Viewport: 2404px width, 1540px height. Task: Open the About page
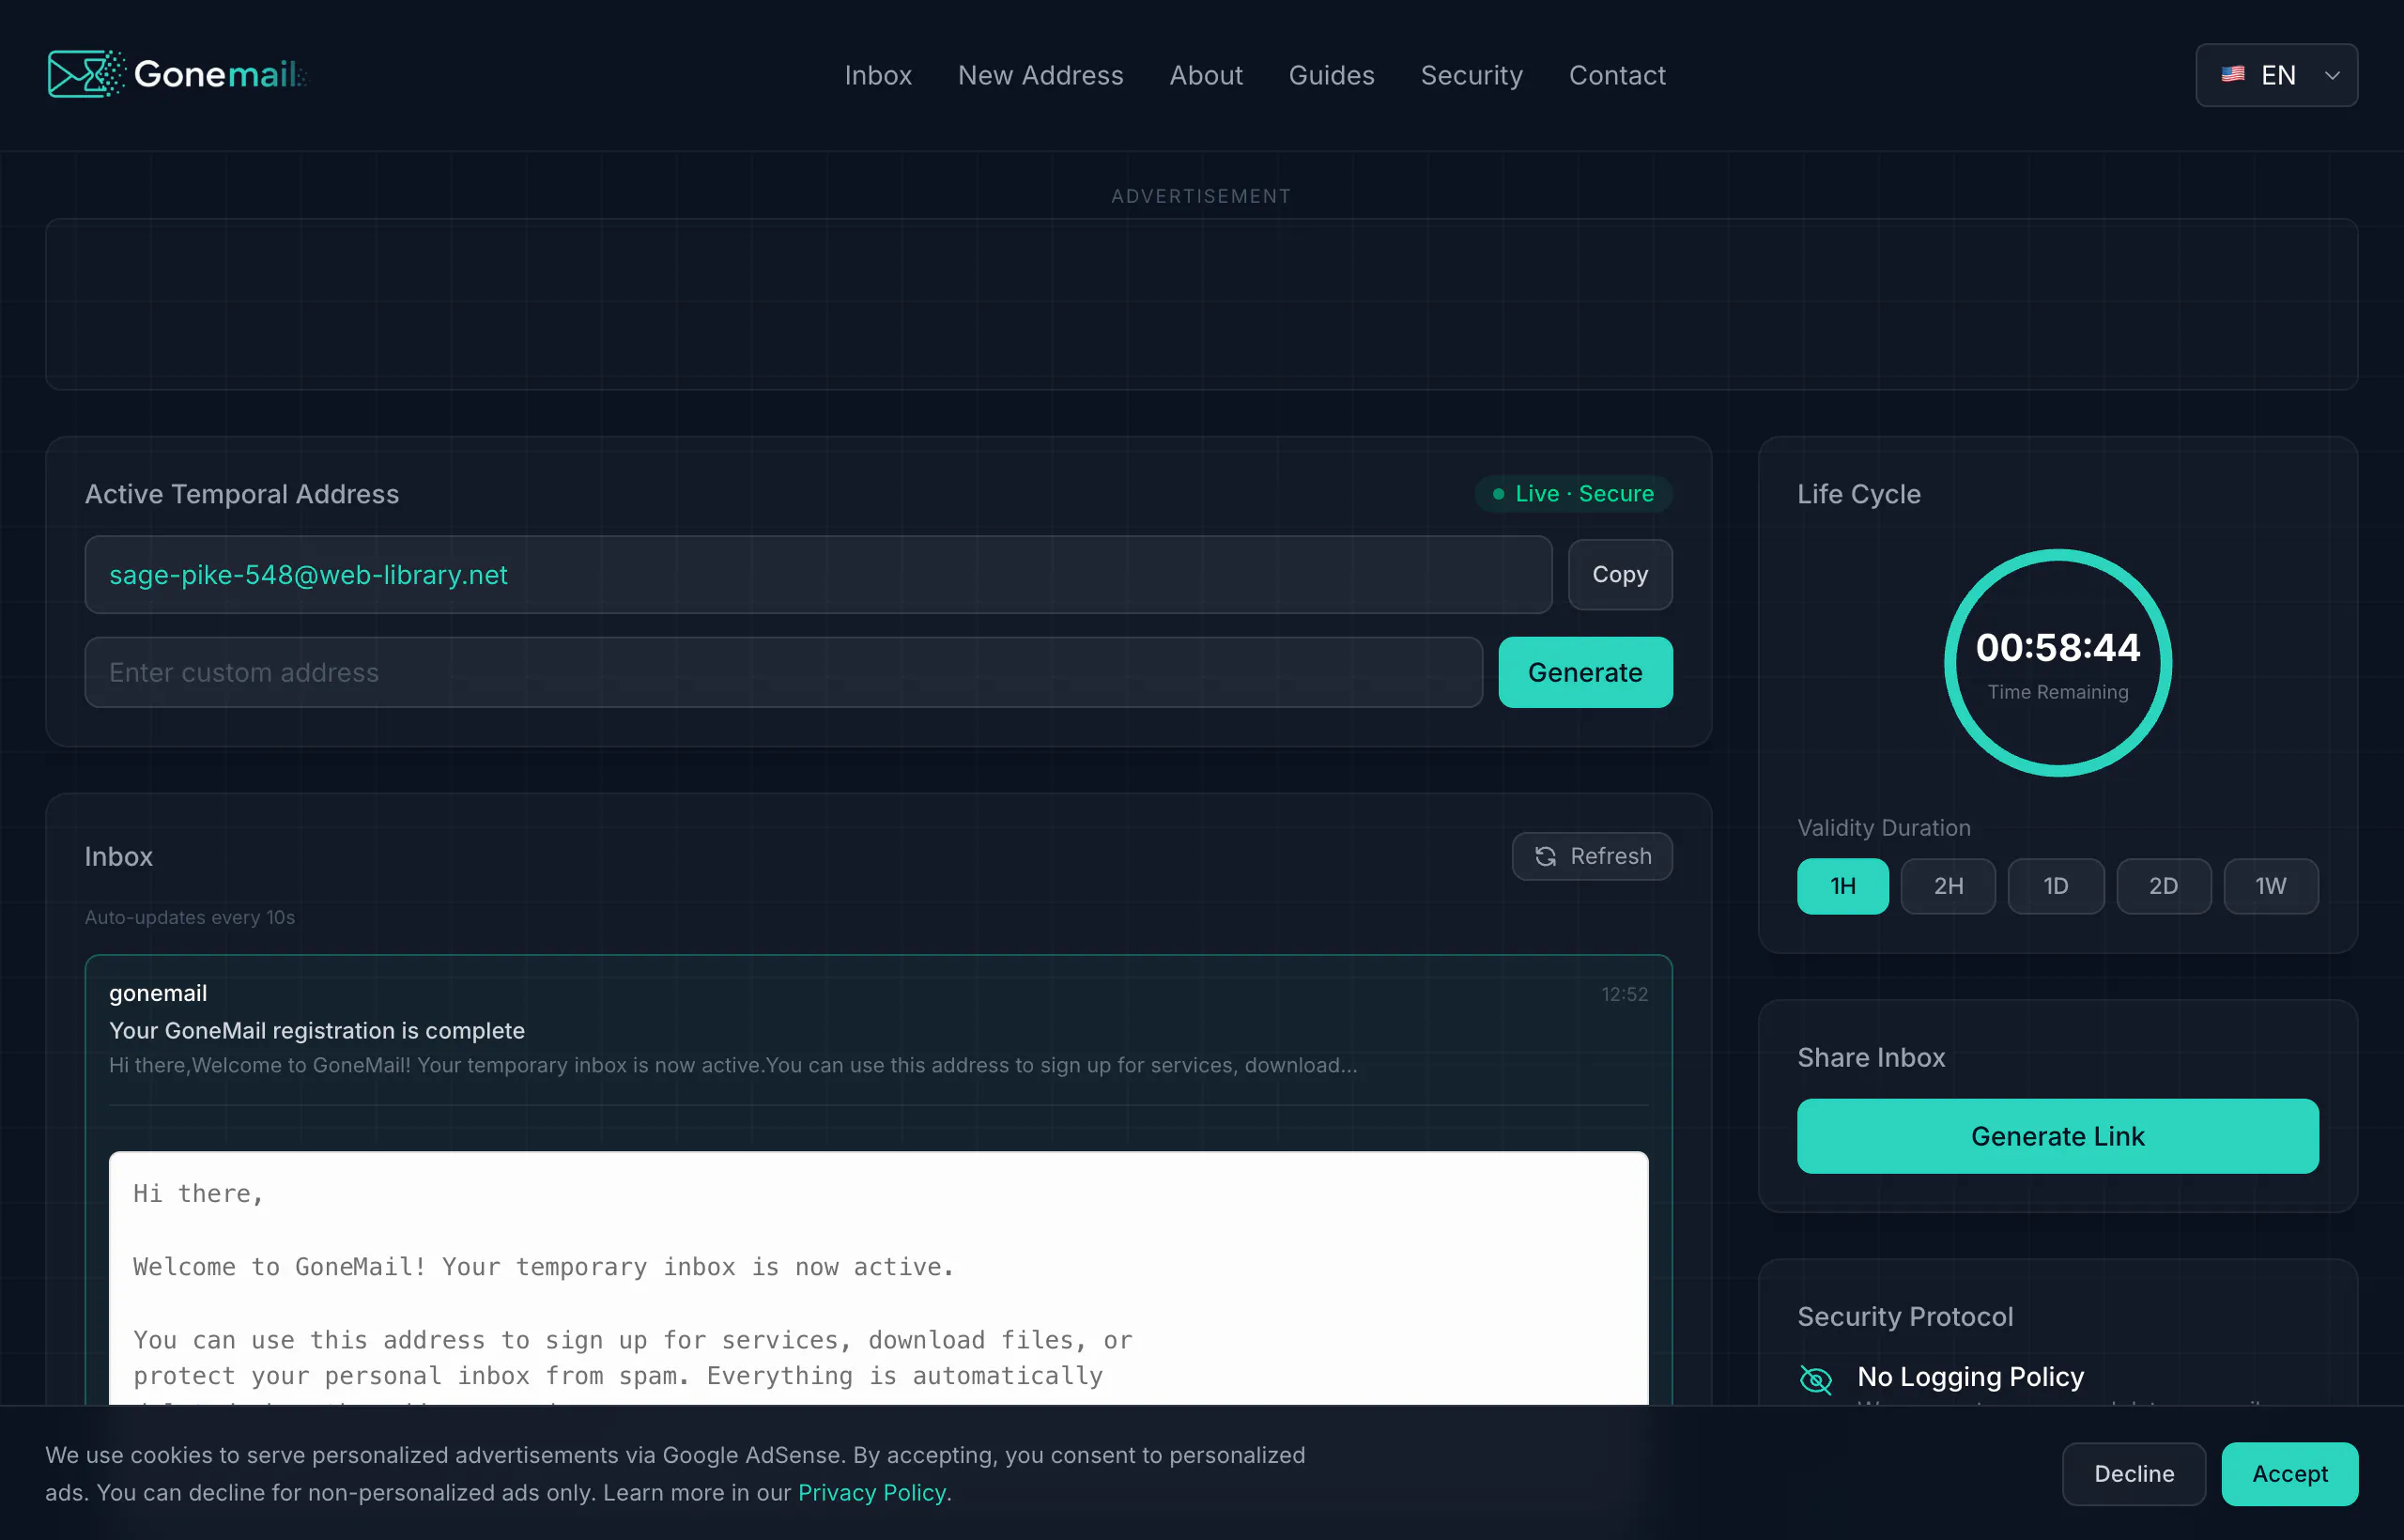point(1206,75)
